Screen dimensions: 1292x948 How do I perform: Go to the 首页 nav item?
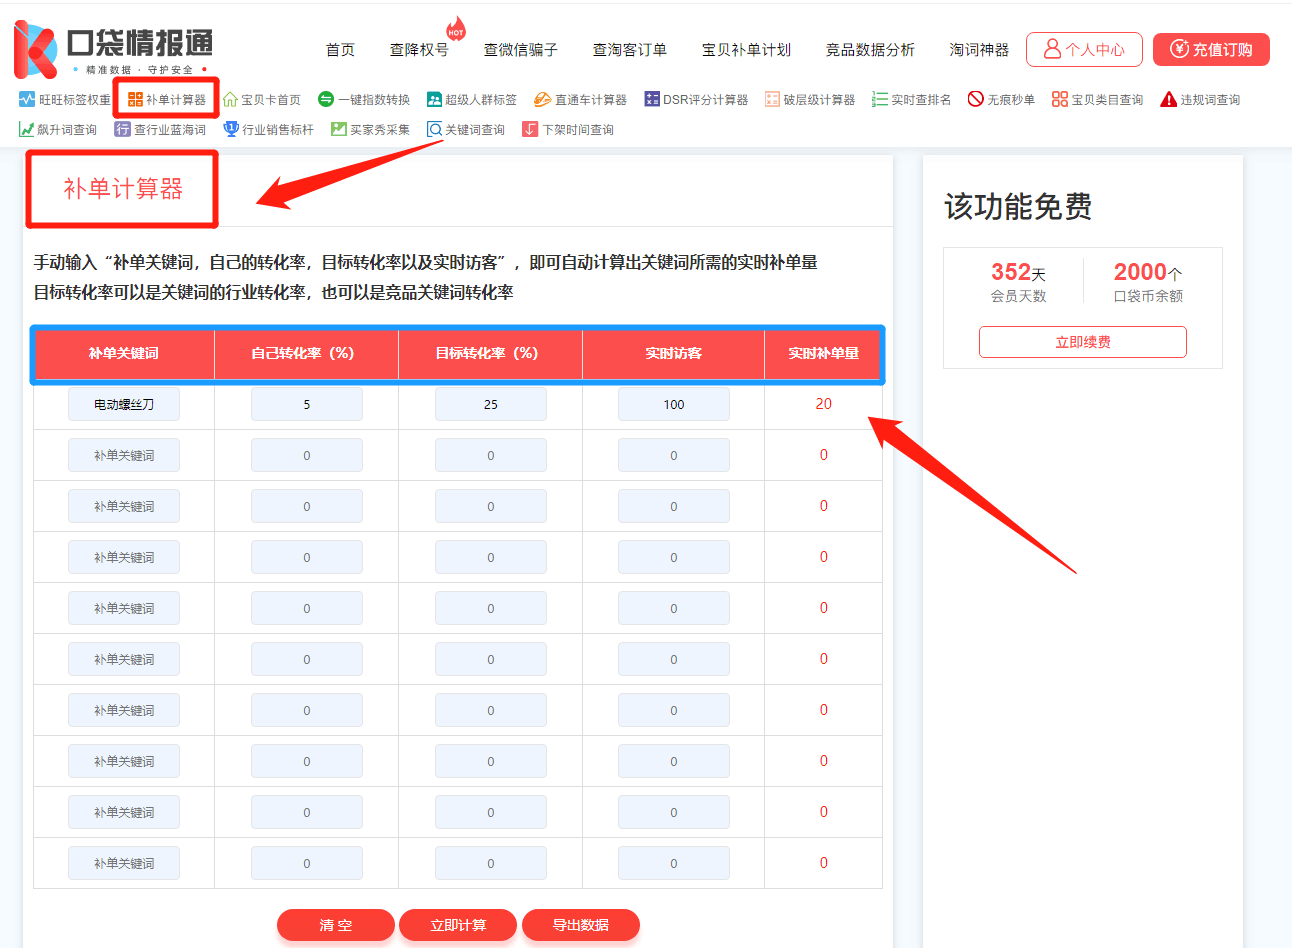point(340,50)
